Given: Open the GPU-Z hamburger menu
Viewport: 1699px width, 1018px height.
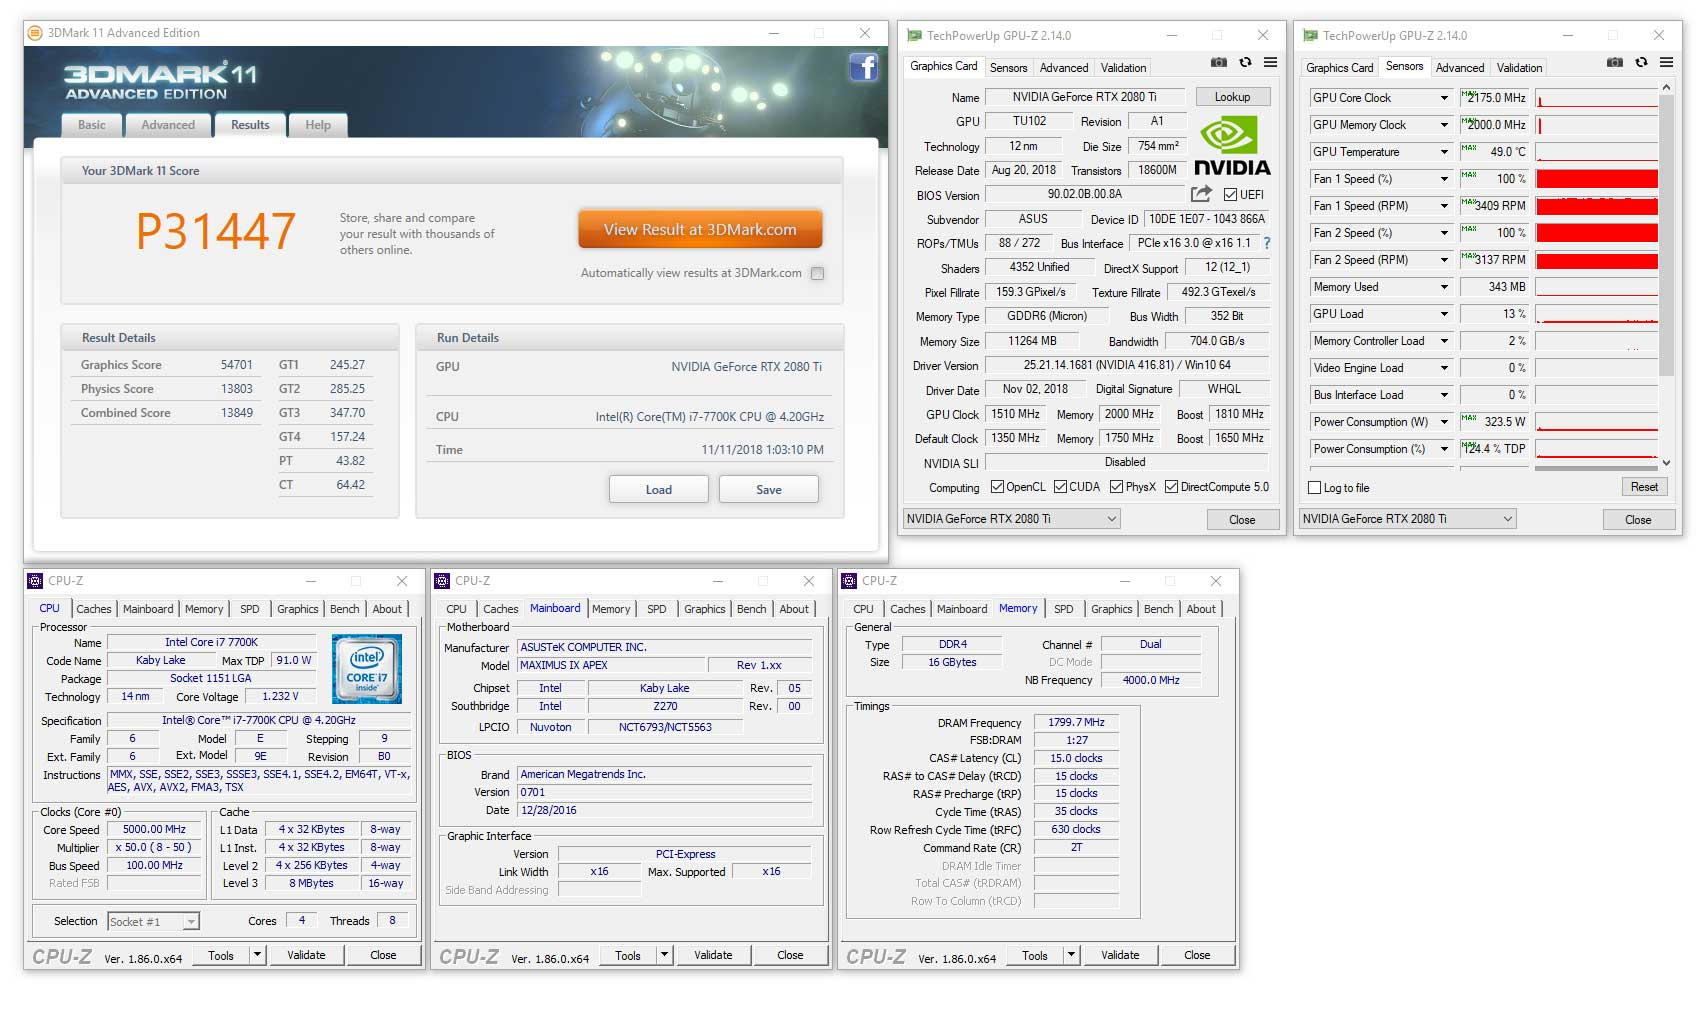Looking at the screenshot, I should 1270,62.
